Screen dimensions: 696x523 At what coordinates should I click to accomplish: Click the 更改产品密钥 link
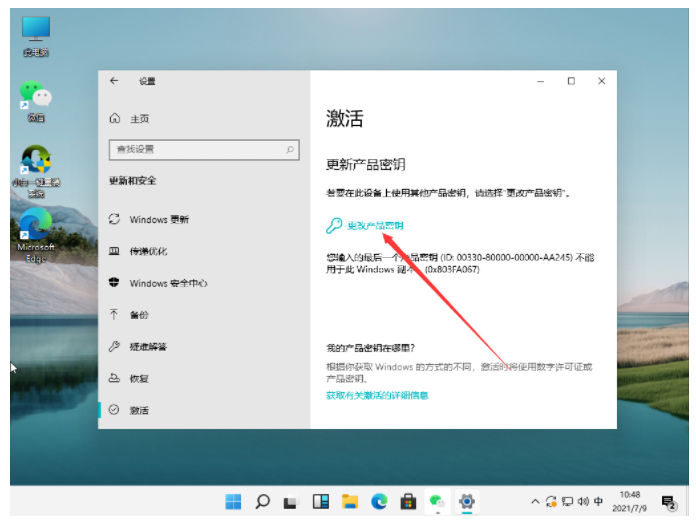coord(374,226)
